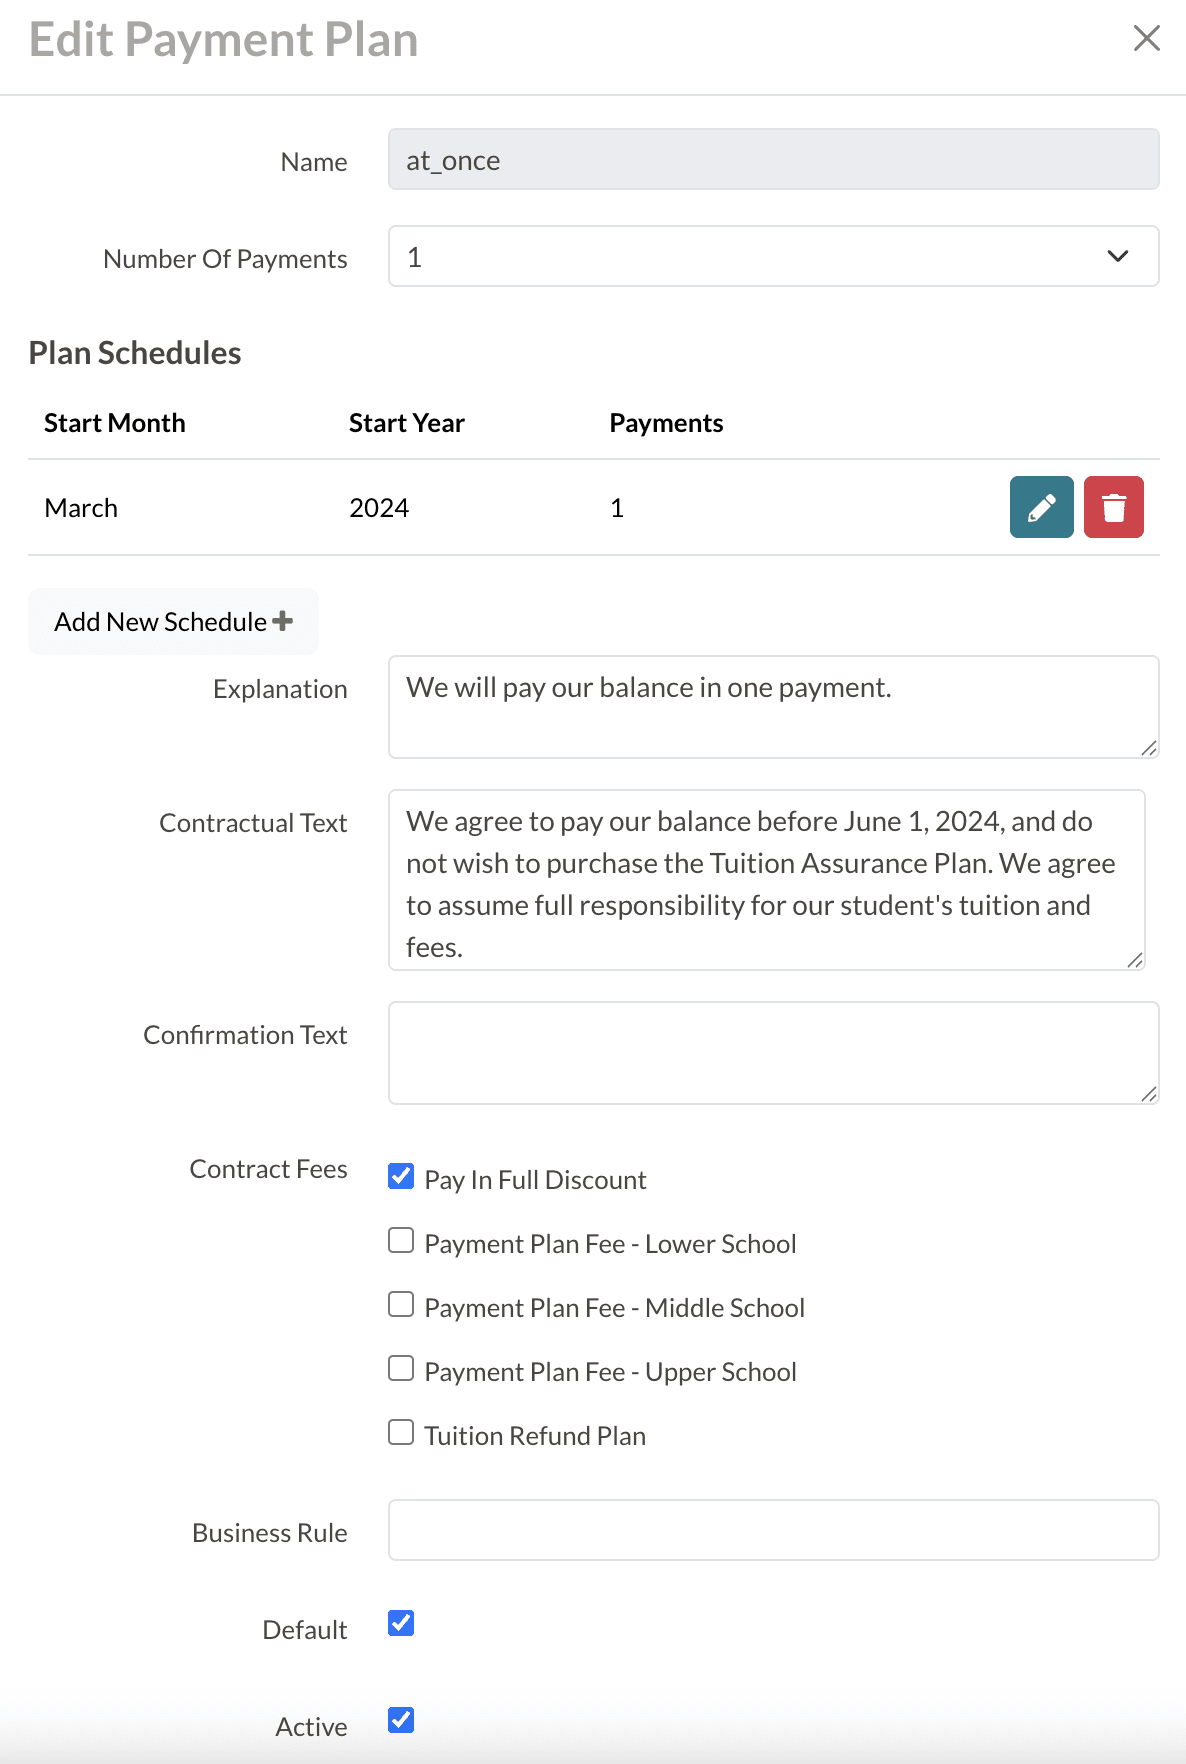Click the Start Month column header
The image size is (1186, 1764).
(114, 423)
